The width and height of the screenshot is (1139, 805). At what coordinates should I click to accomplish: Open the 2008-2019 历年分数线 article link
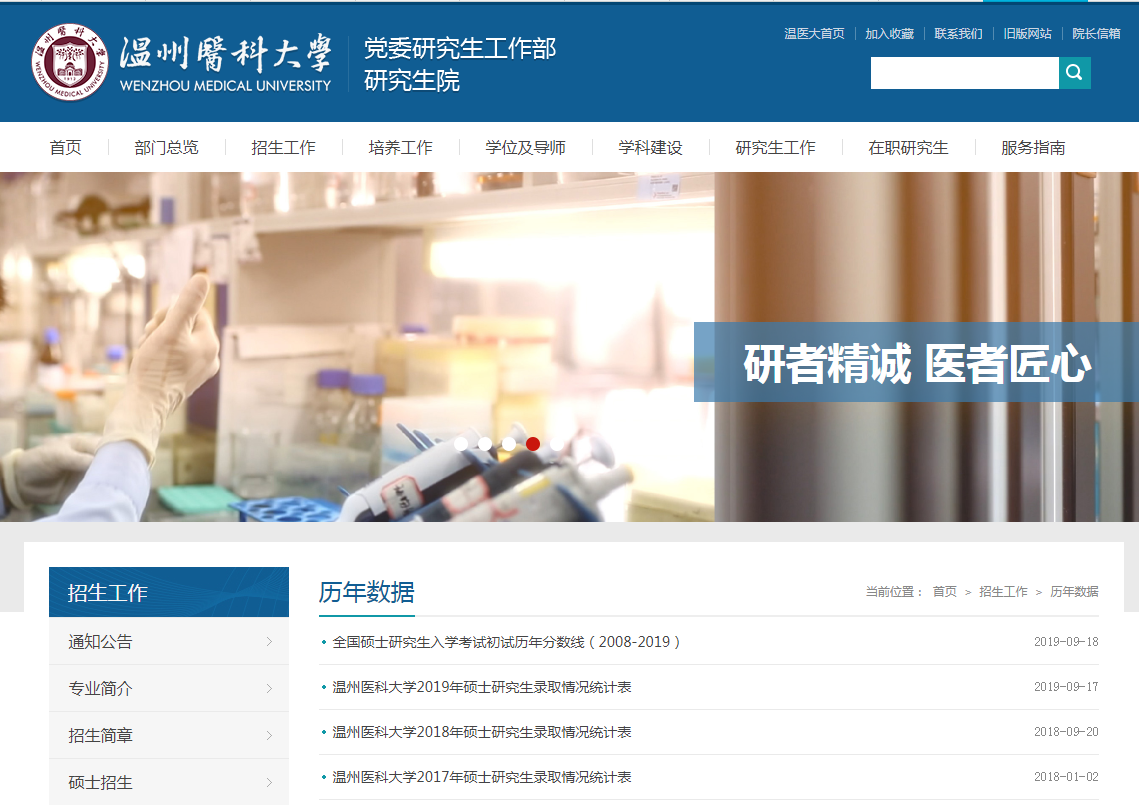(x=506, y=642)
